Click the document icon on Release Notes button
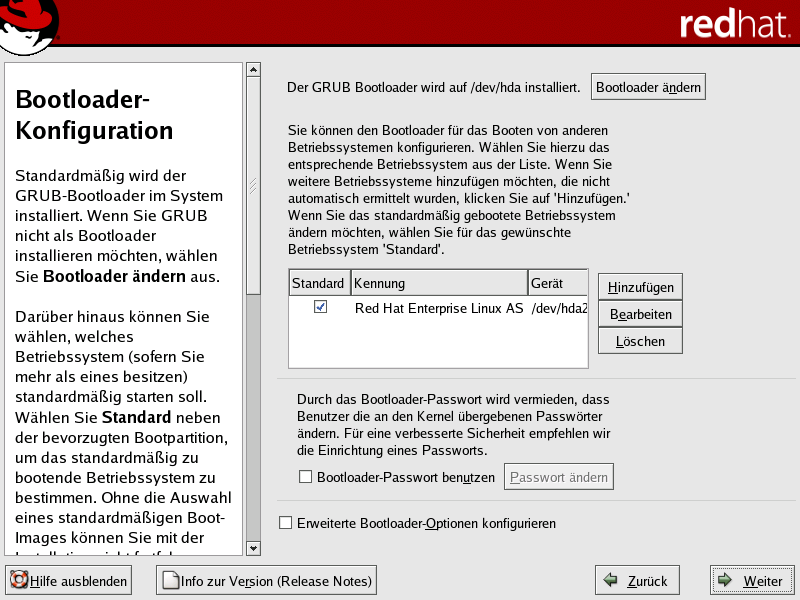 coord(170,580)
